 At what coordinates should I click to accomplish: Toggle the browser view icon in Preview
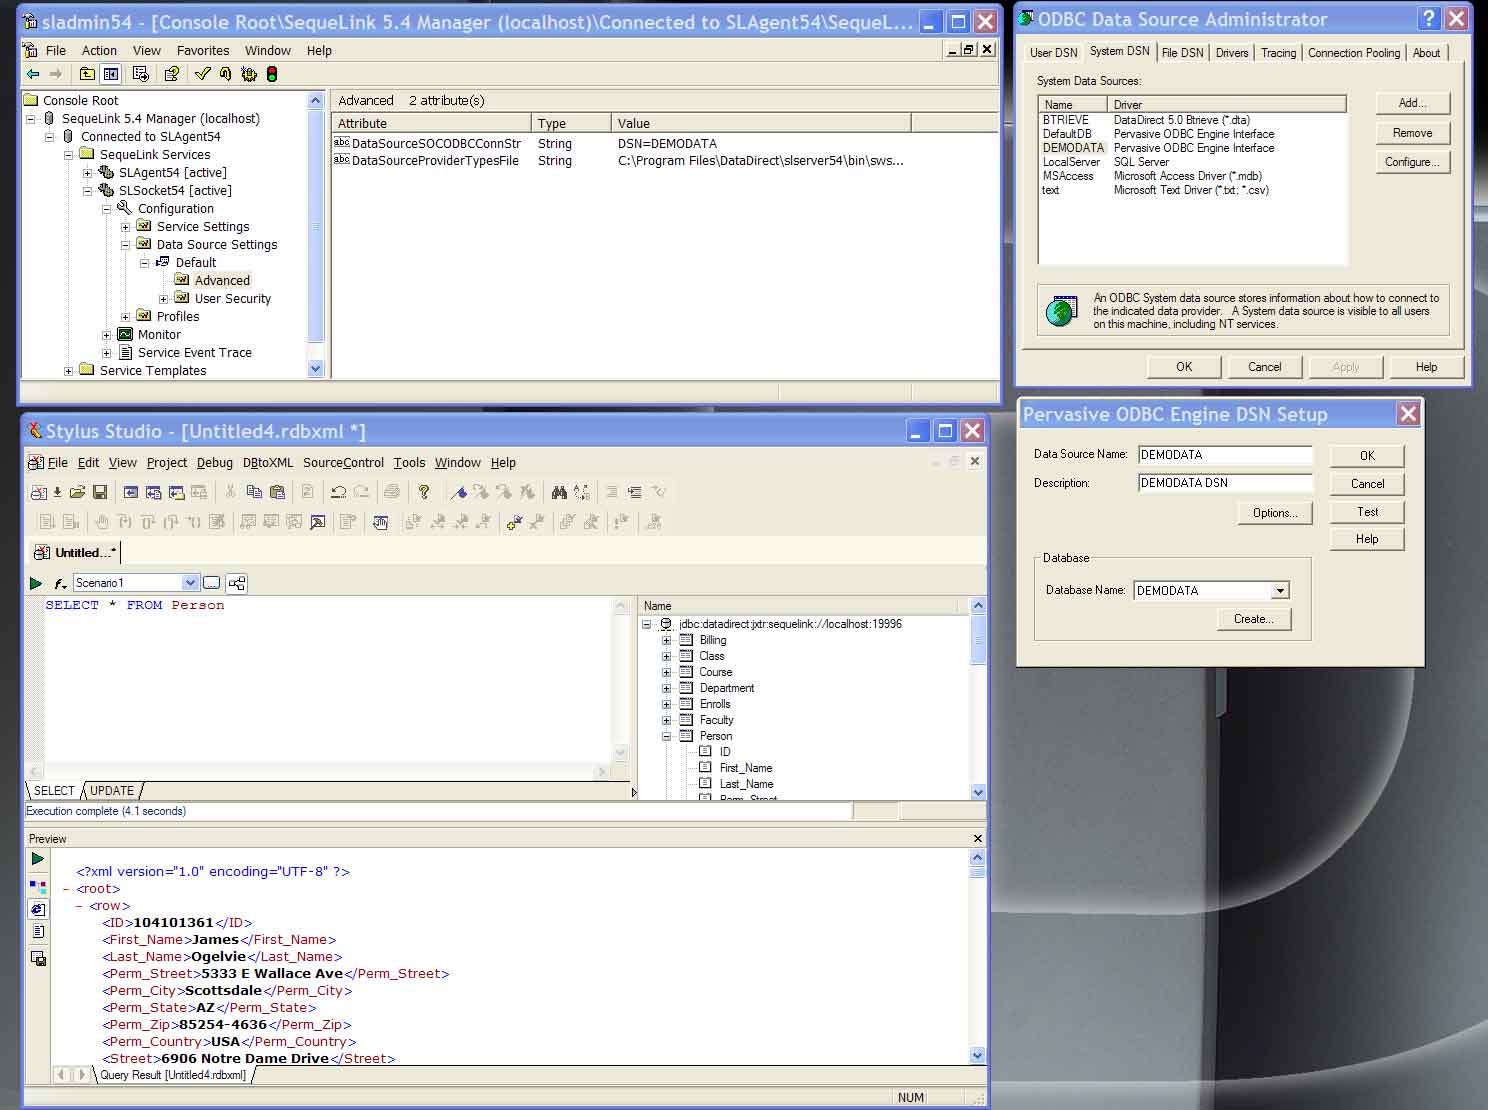[x=38, y=909]
